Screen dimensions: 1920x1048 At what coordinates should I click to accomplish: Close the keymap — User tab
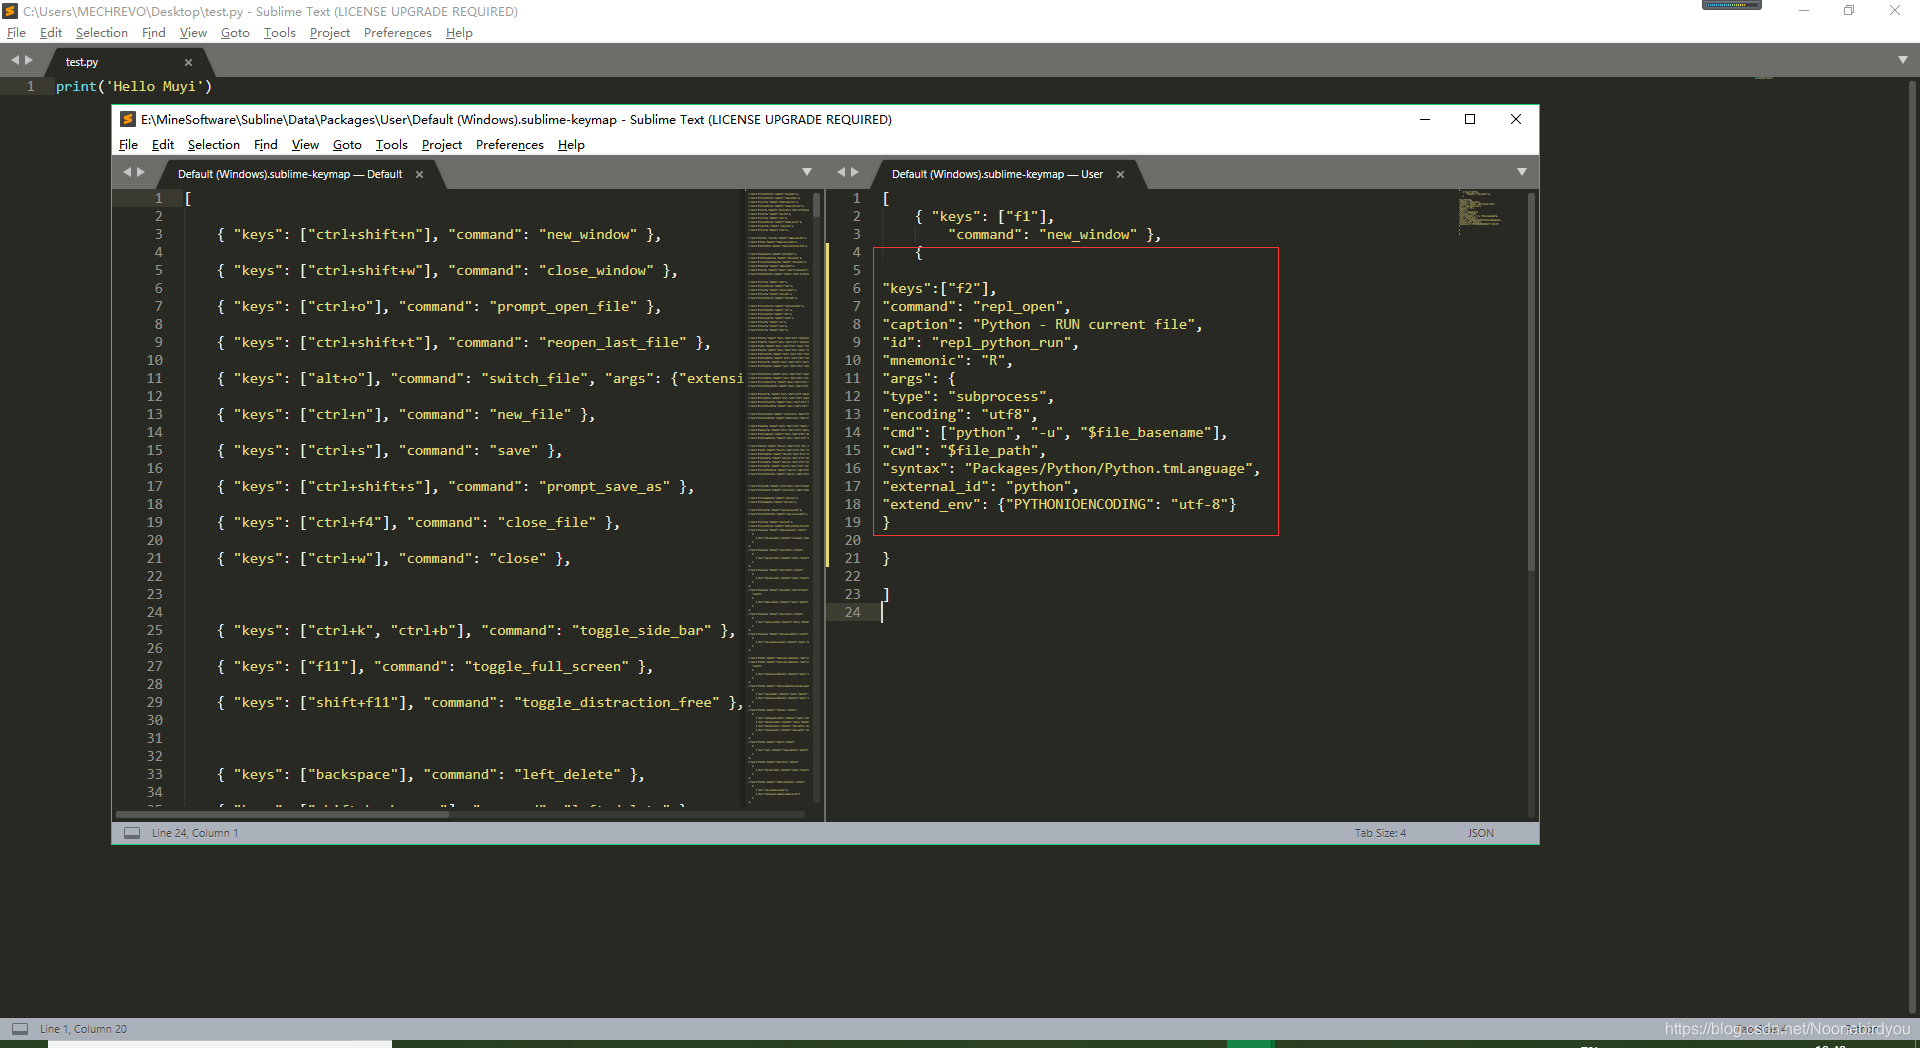click(x=1120, y=174)
